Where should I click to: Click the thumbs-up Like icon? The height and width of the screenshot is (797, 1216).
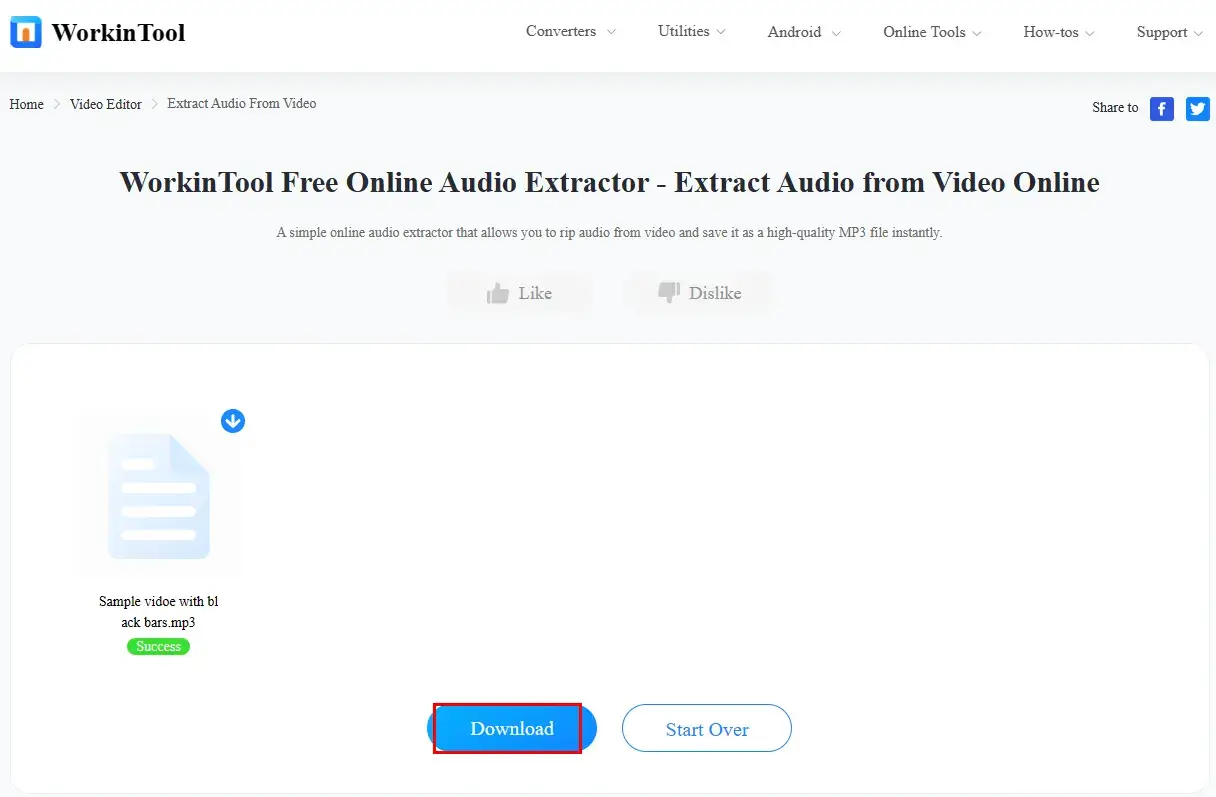[498, 293]
